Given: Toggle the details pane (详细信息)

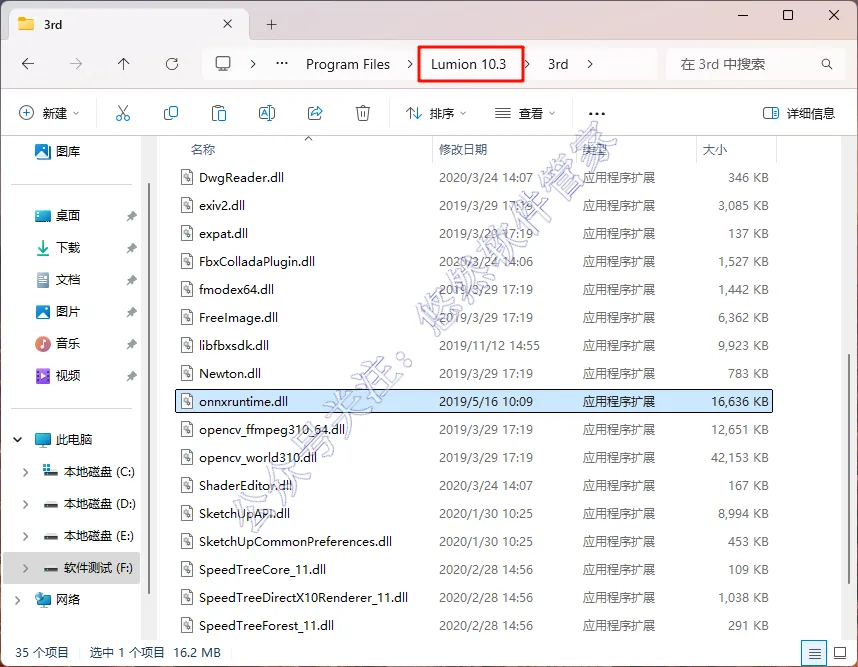Looking at the screenshot, I should (799, 113).
